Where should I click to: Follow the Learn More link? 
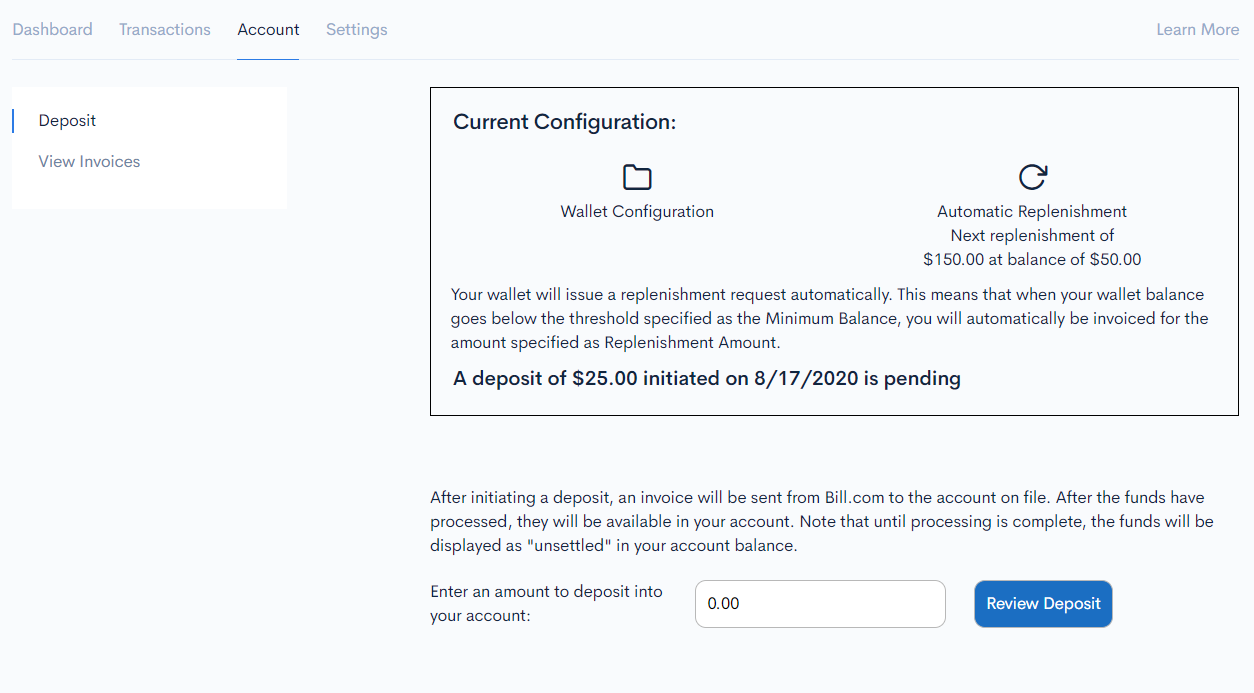point(1198,29)
